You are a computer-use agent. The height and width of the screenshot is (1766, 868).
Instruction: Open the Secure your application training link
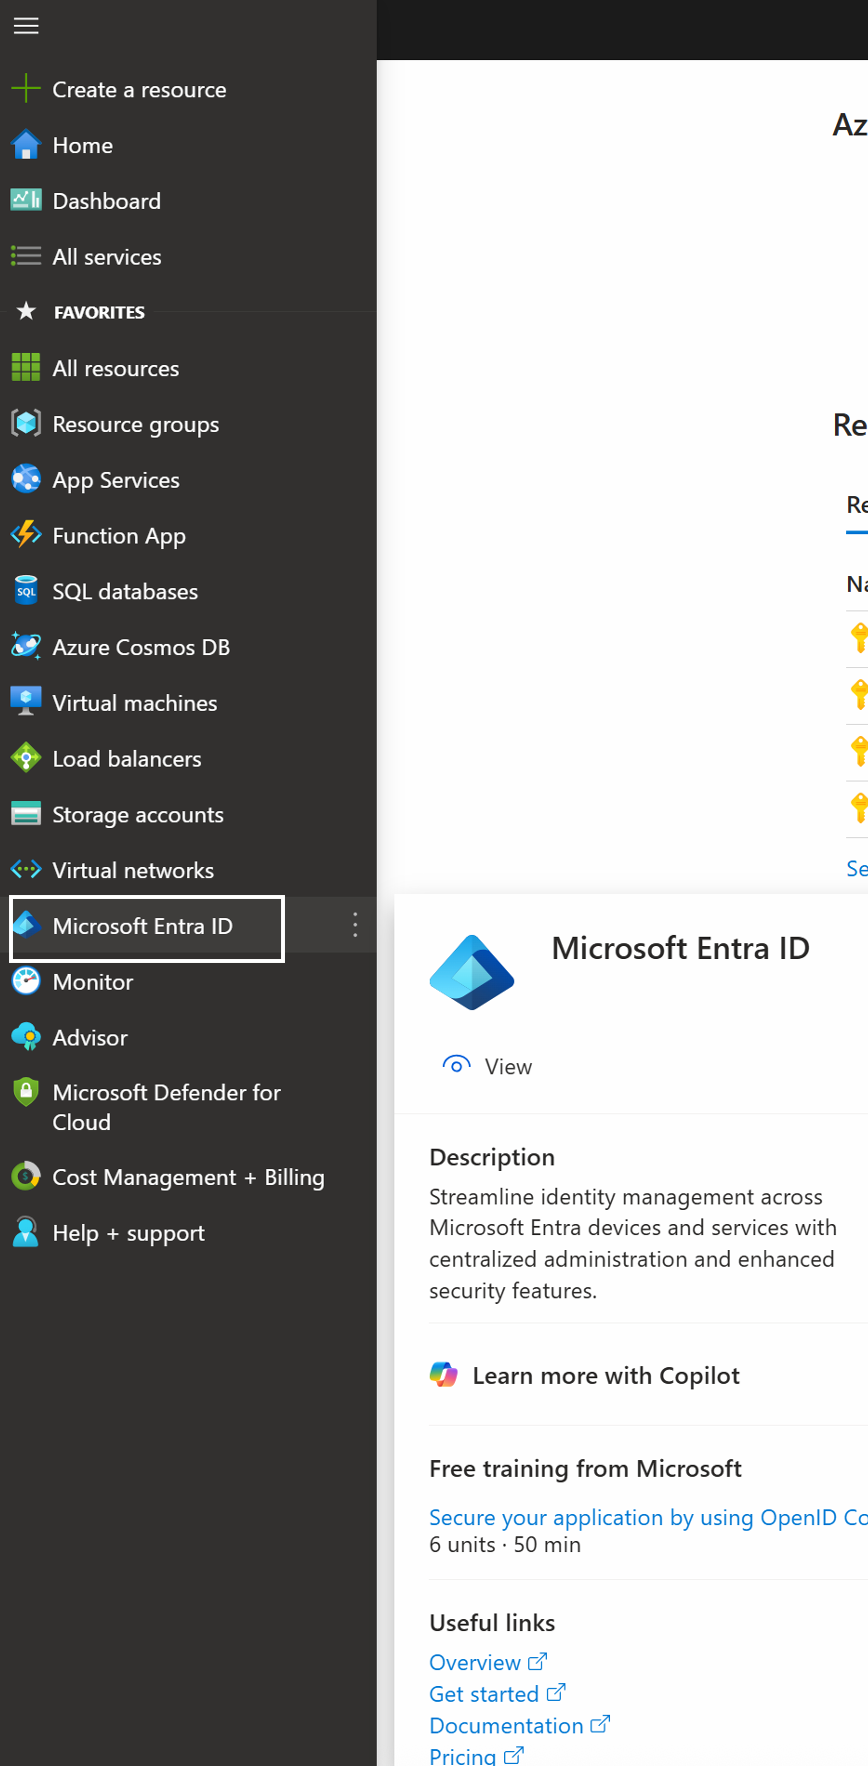648,1517
